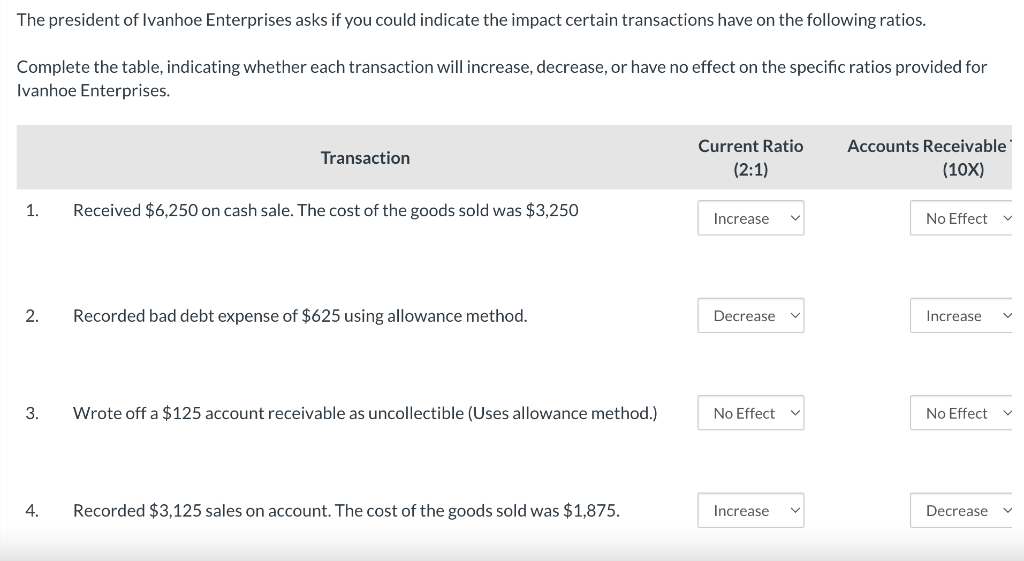This screenshot has height=561, width=1024.
Task: Open Current Ratio dropdown for sales on account
Action: pos(750,511)
